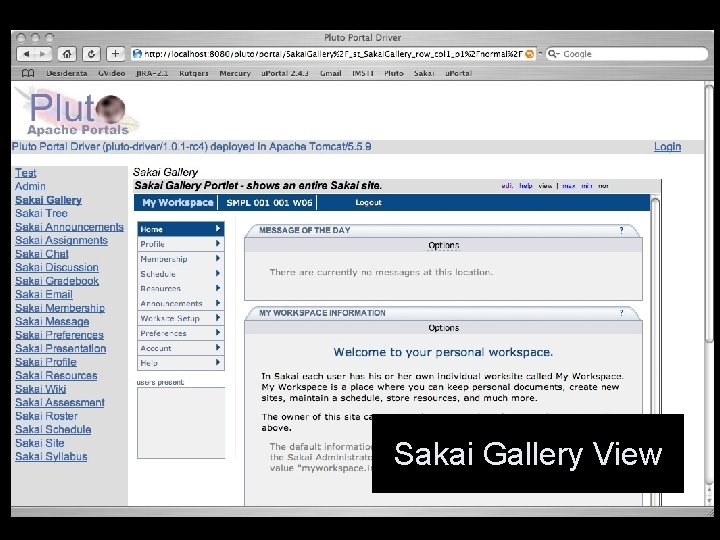Click Options under Message of the Day
720x540 pixels.
[x=443, y=246]
